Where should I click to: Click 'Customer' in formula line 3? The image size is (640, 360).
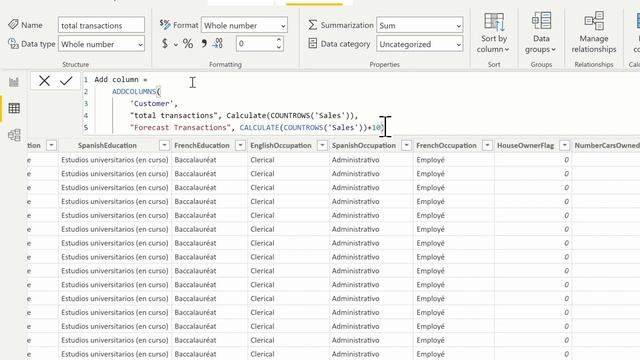[x=151, y=103]
